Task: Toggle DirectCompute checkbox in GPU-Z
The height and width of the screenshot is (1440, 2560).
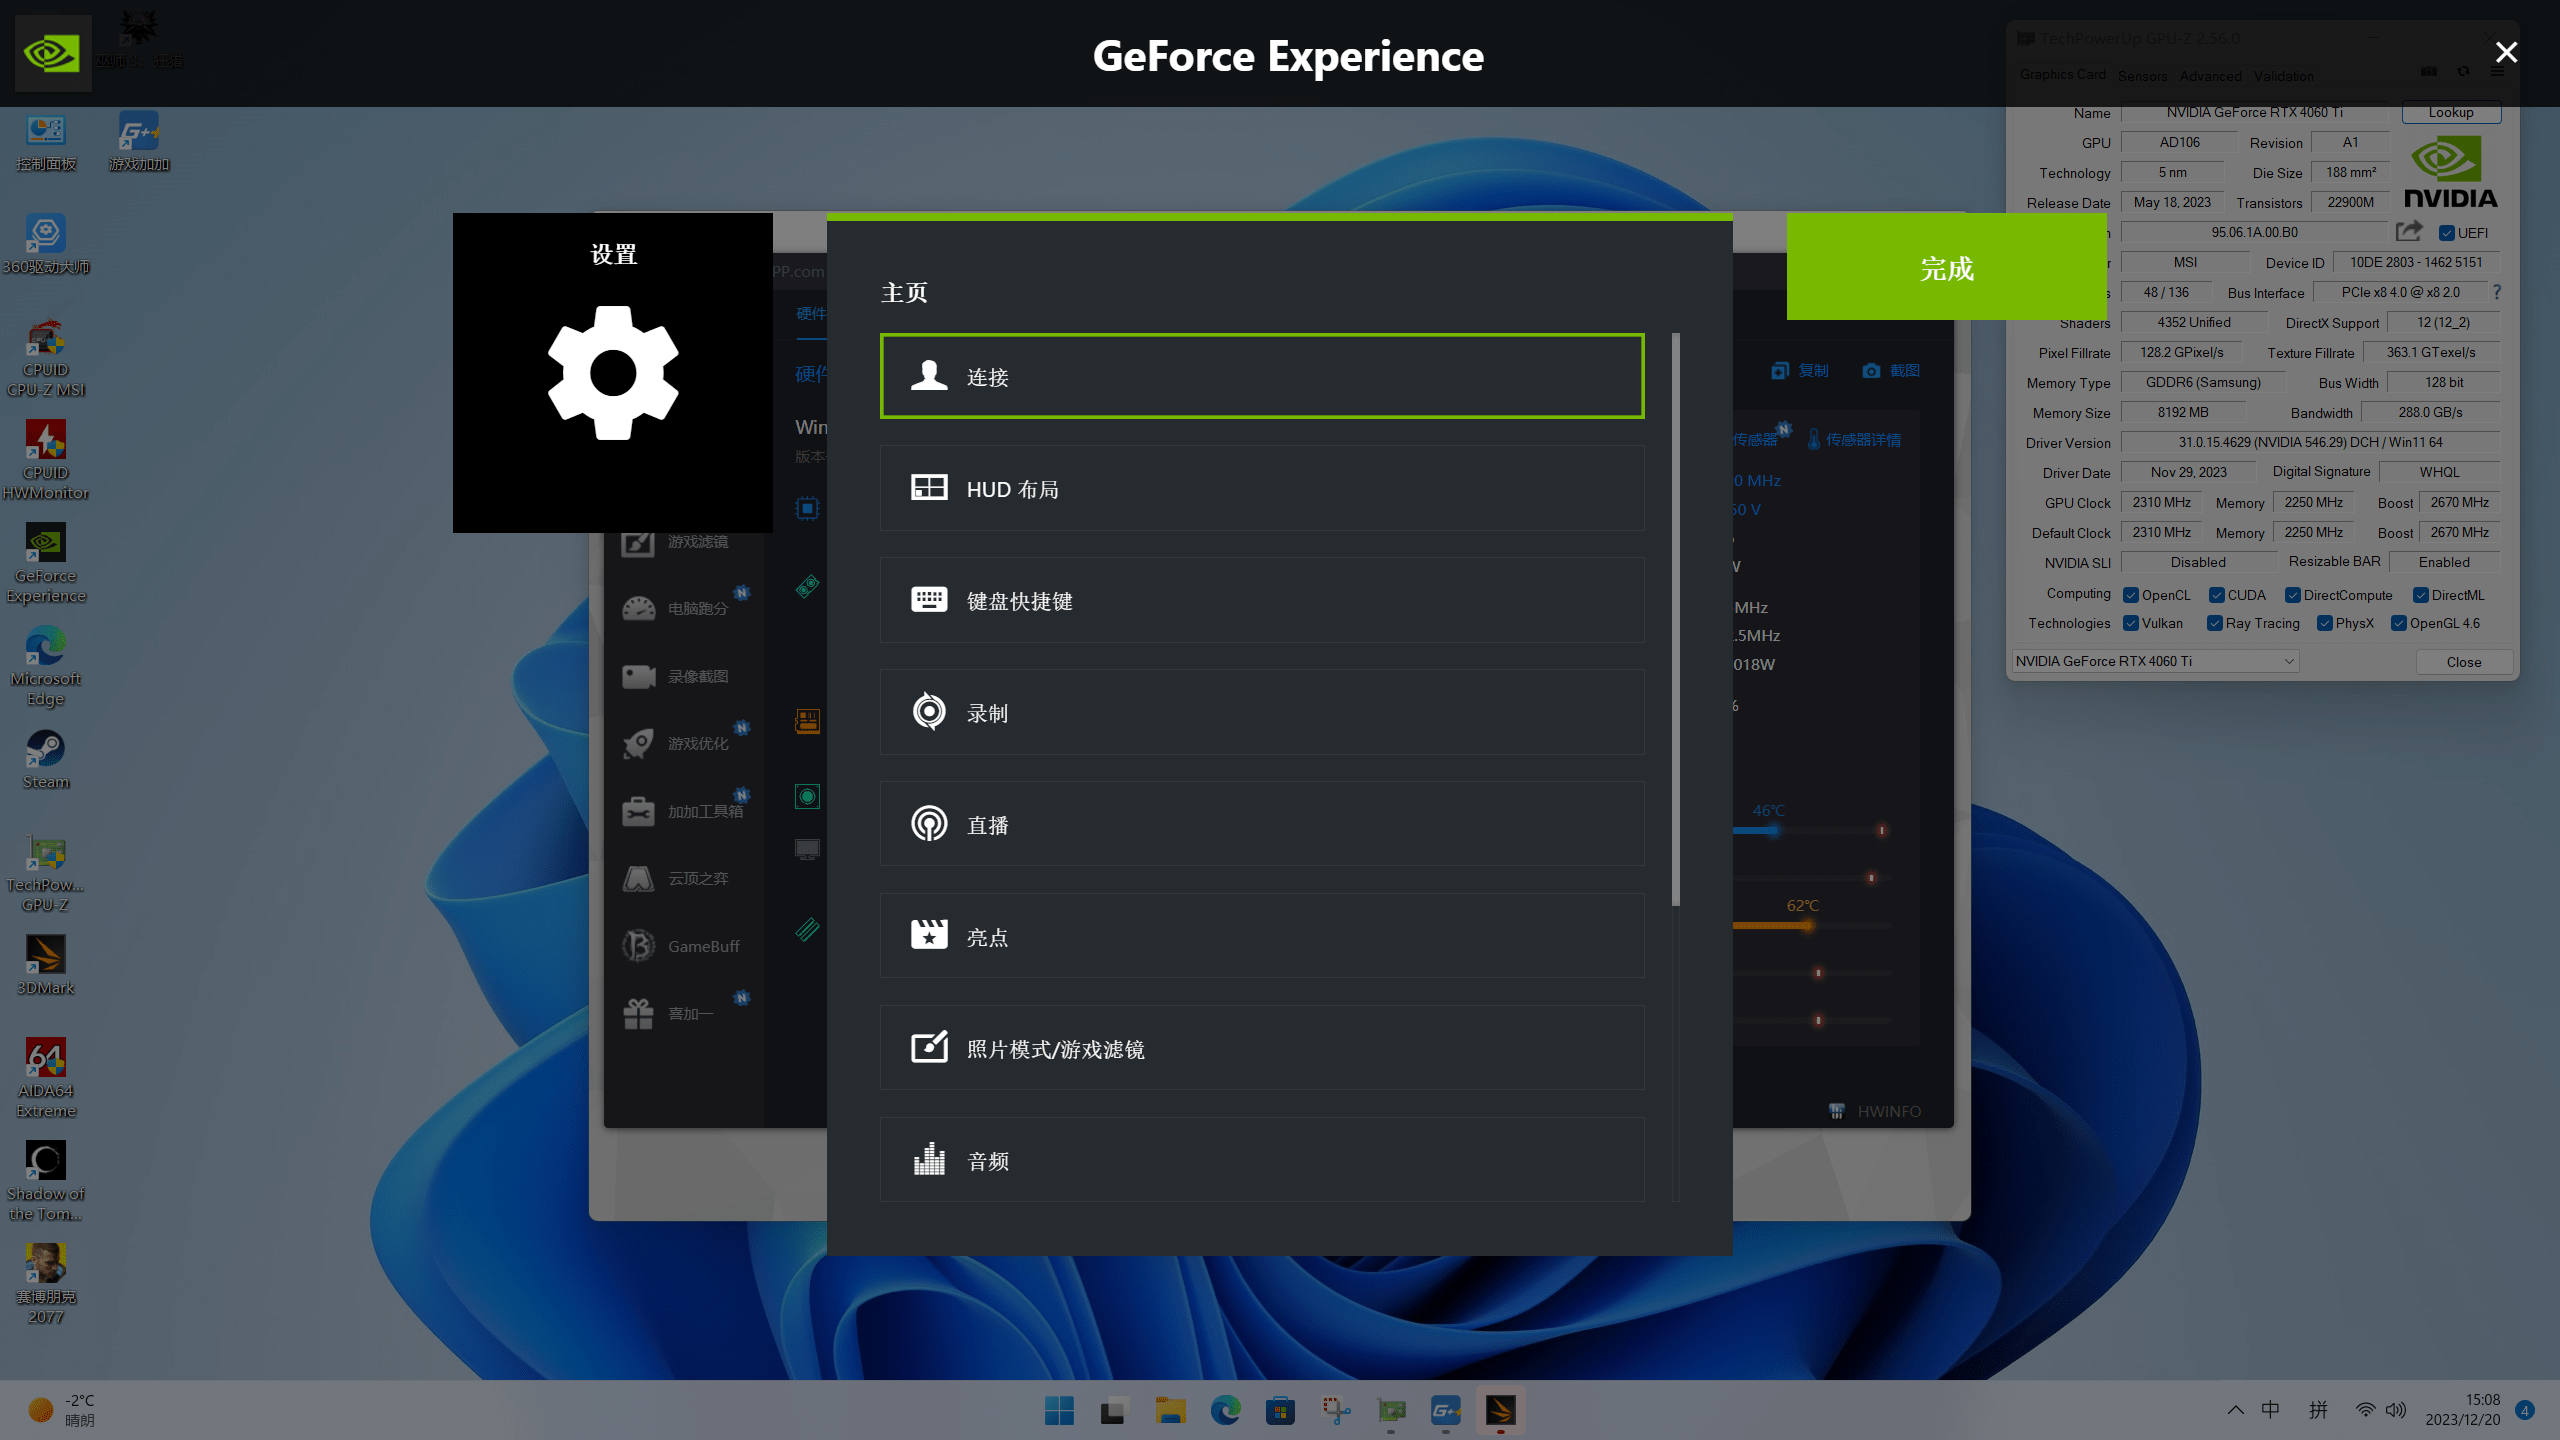Action: pyautogui.click(x=2293, y=595)
